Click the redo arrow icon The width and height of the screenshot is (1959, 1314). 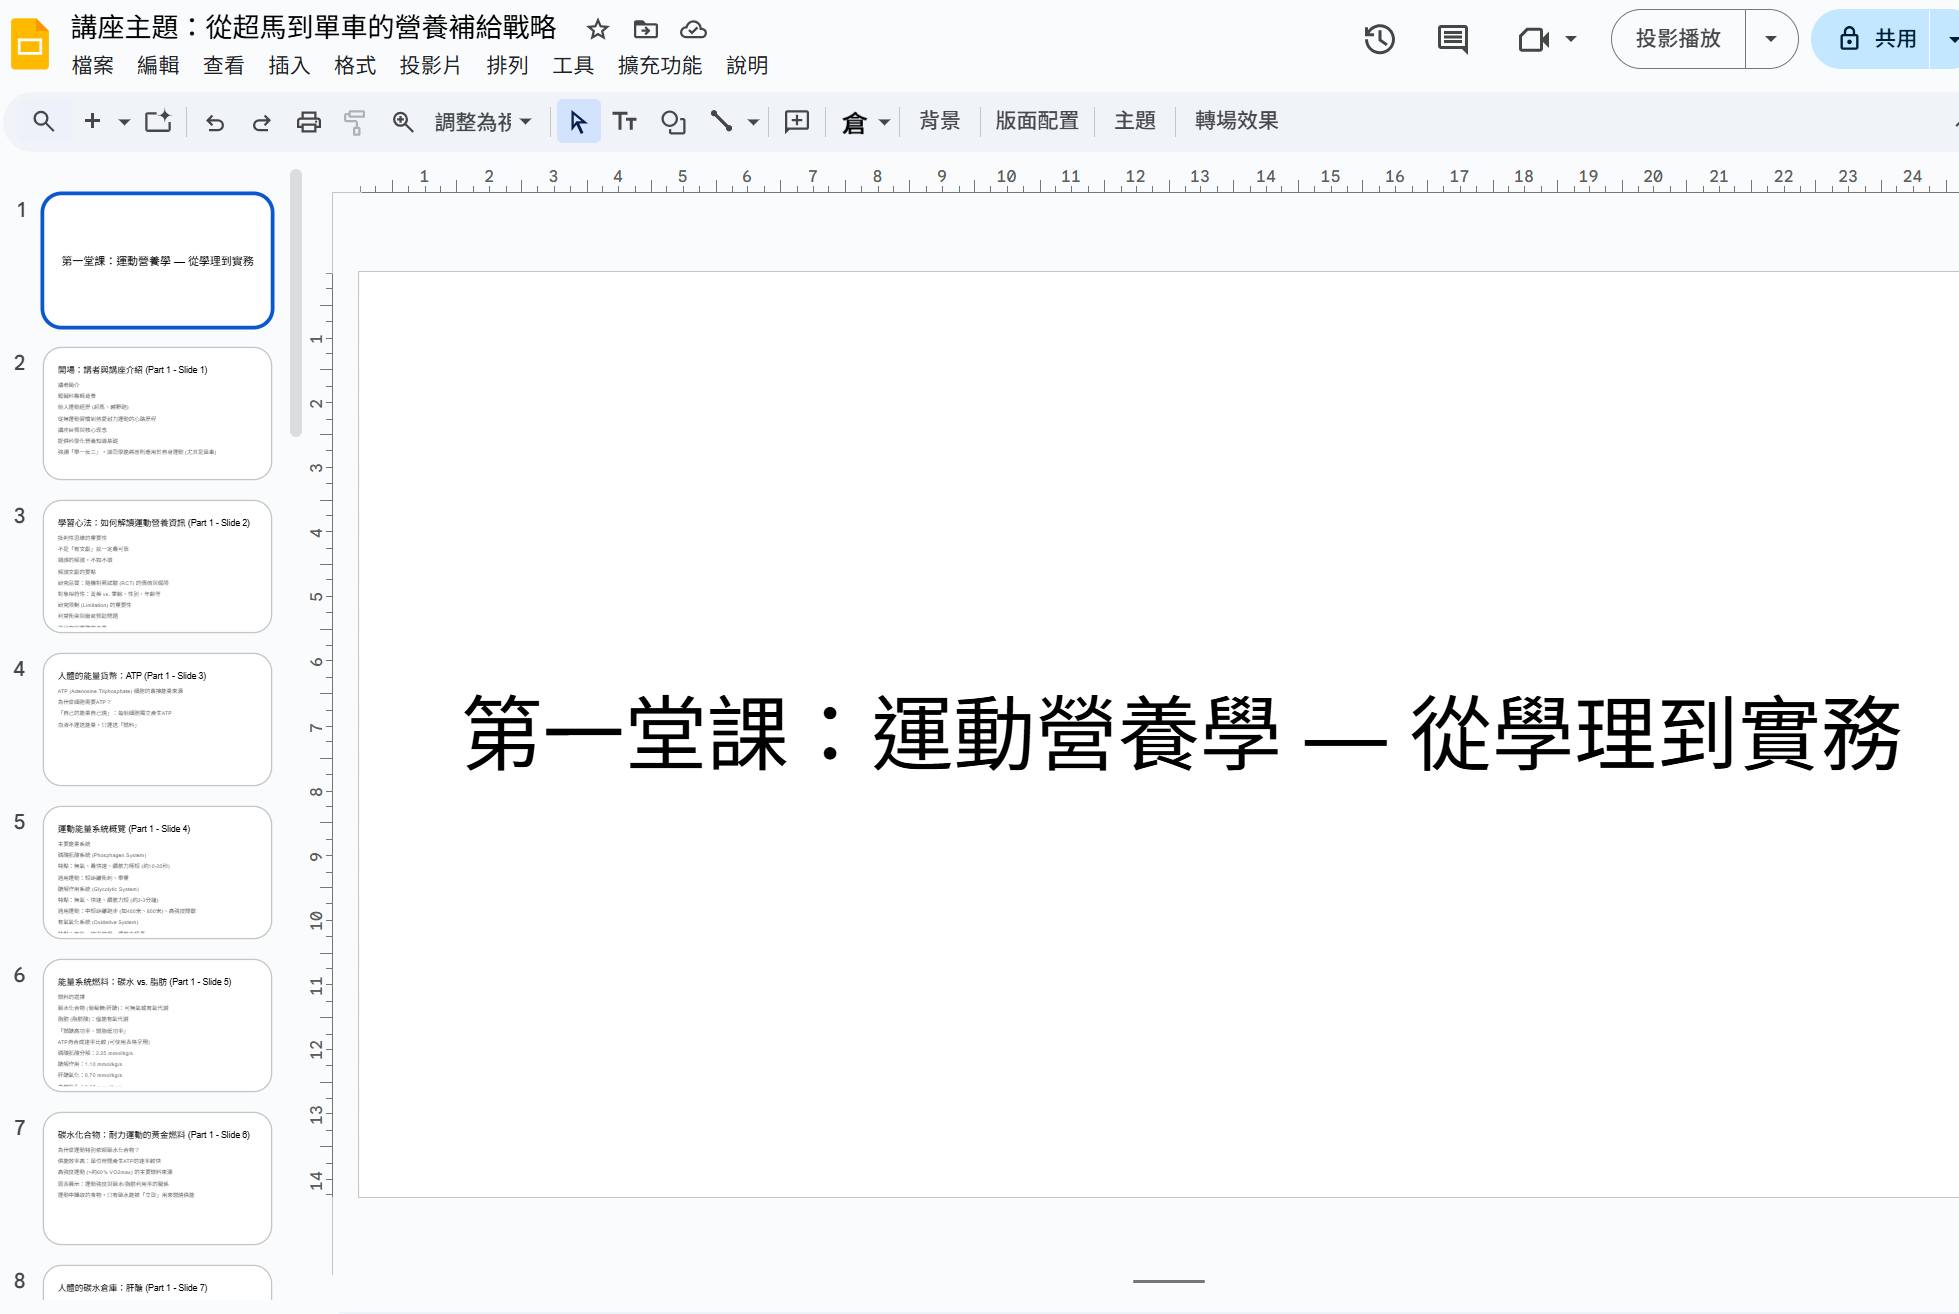click(x=261, y=122)
